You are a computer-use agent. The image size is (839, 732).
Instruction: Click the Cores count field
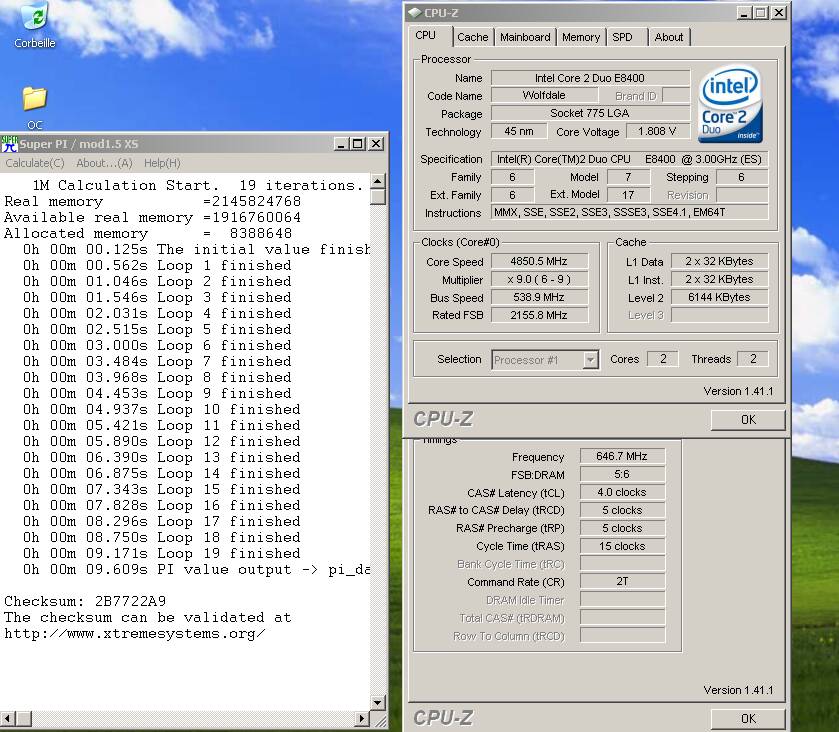point(662,359)
